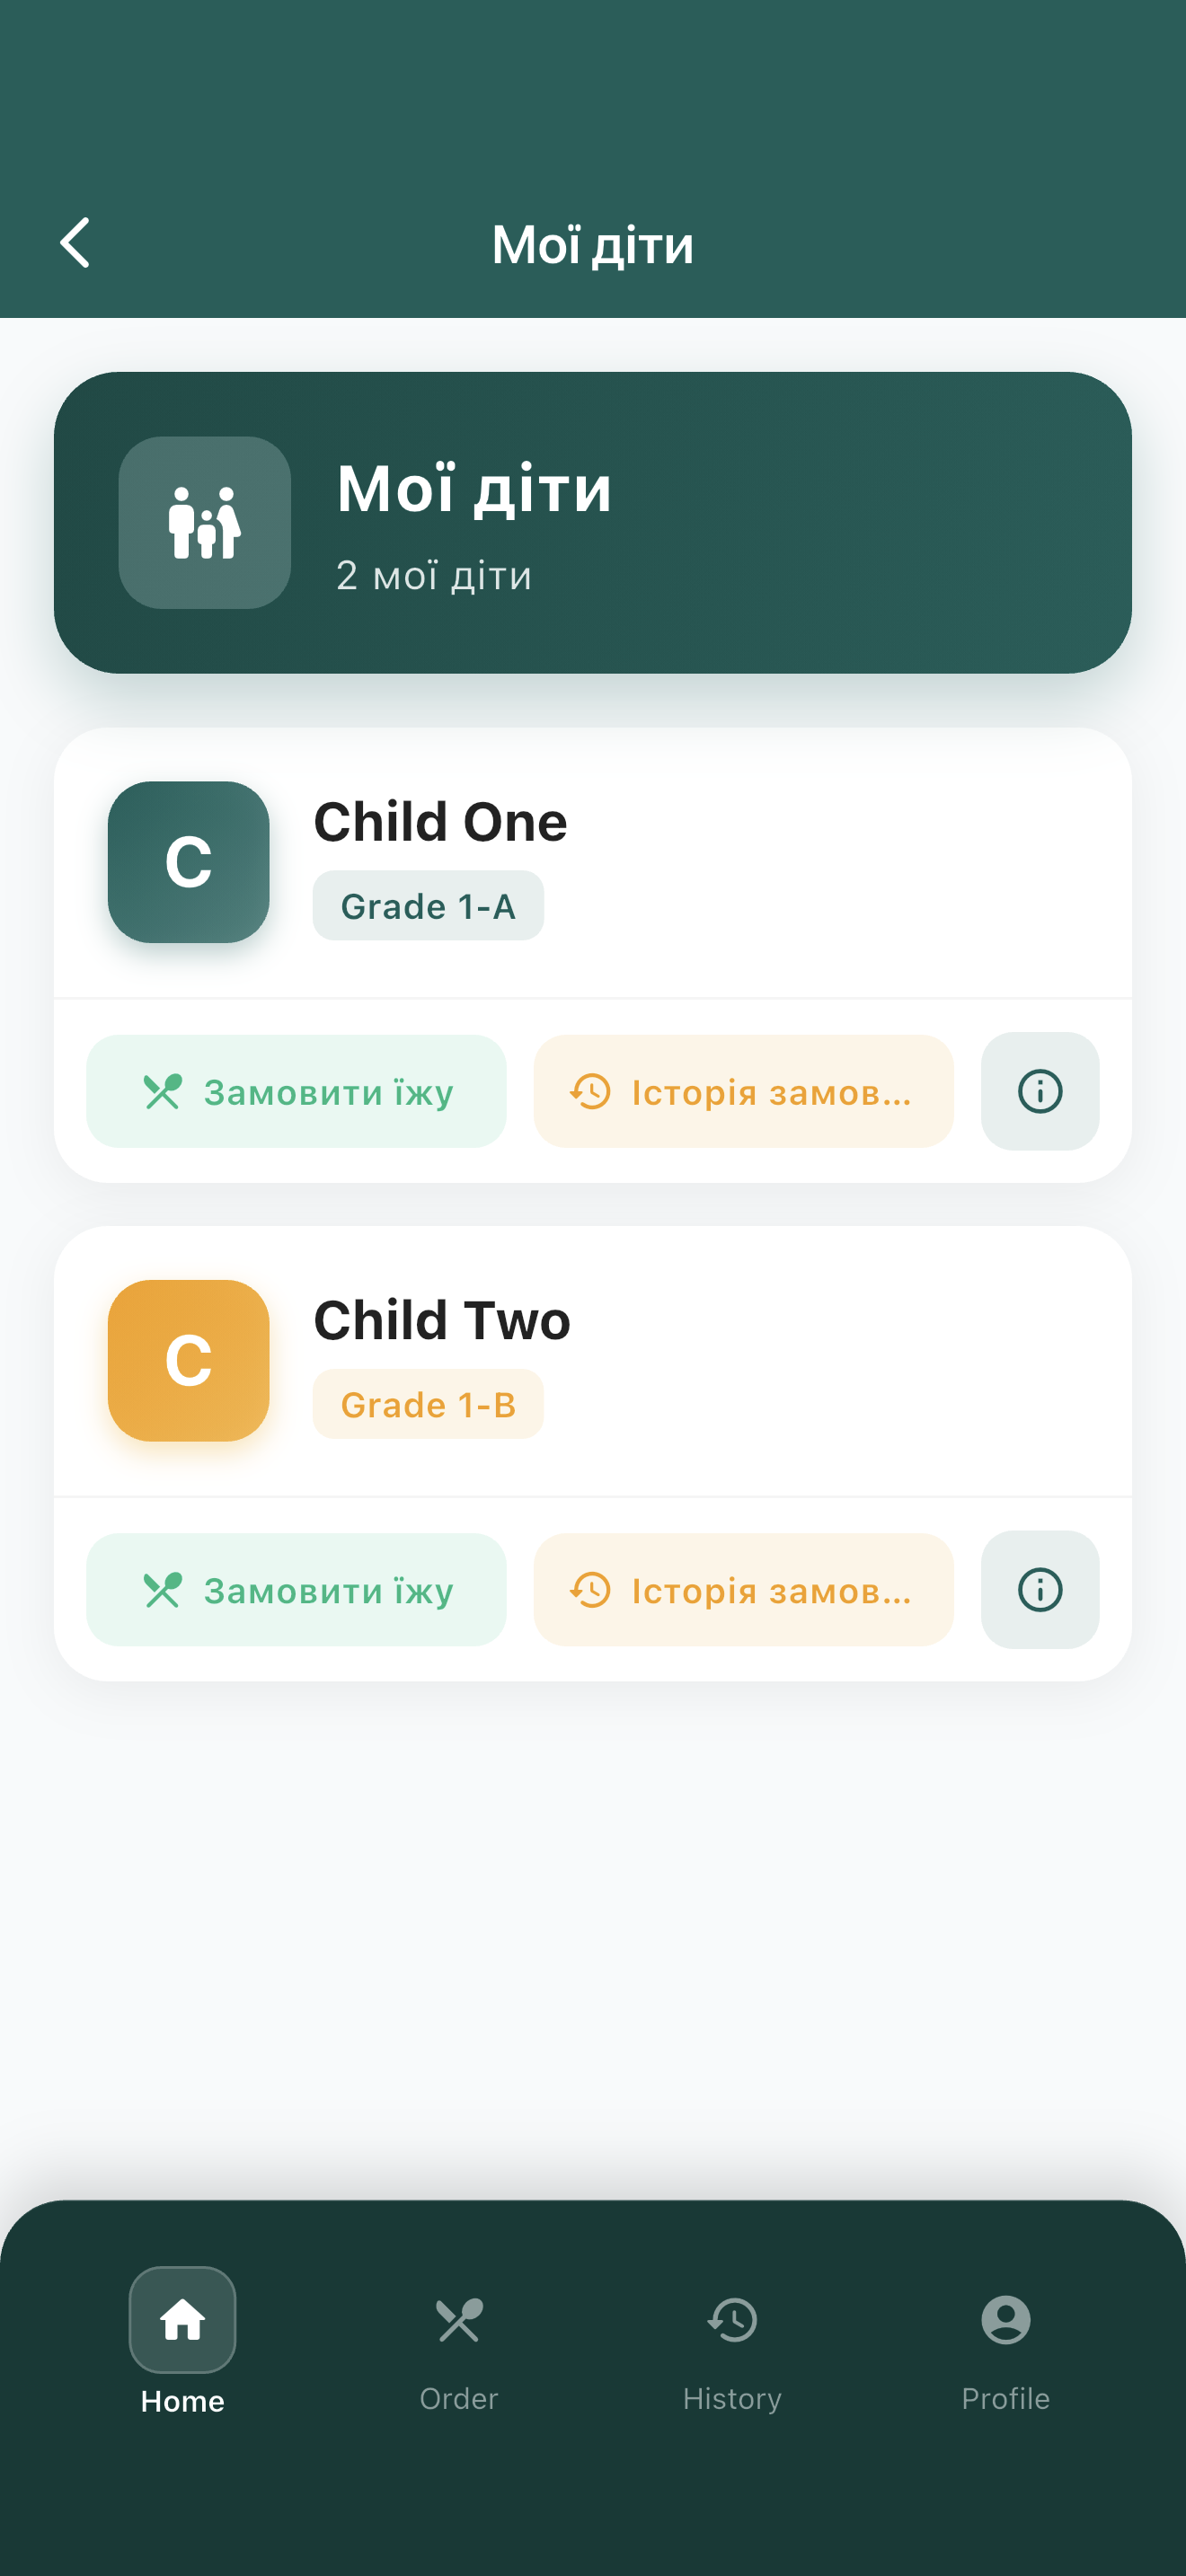
Task: Tap Child Two's orange avatar
Action: point(188,1360)
